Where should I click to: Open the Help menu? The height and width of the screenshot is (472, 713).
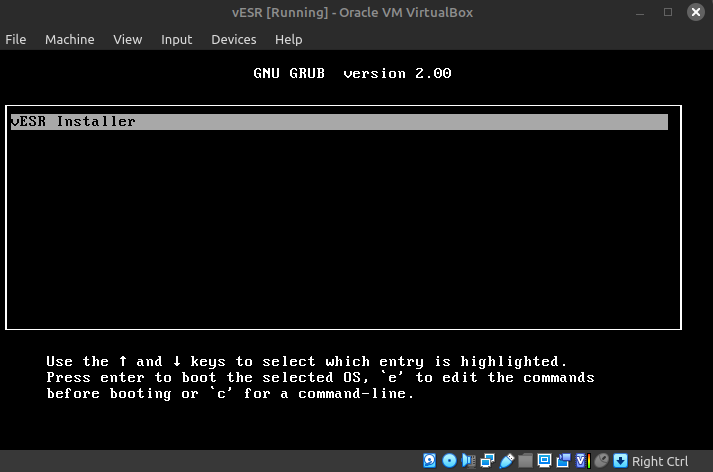click(289, 40)
